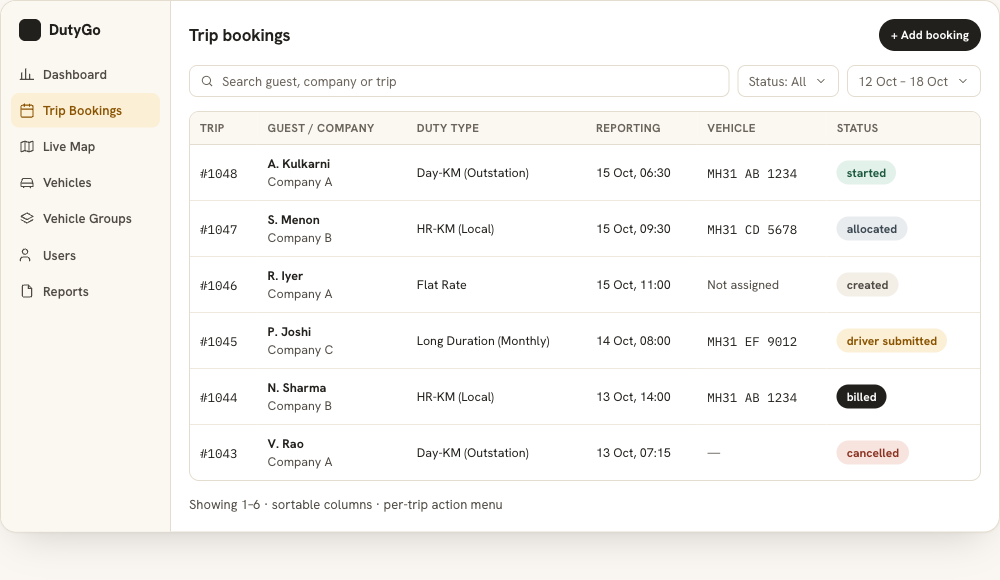Click the search magnifier icon

(207, 81)
